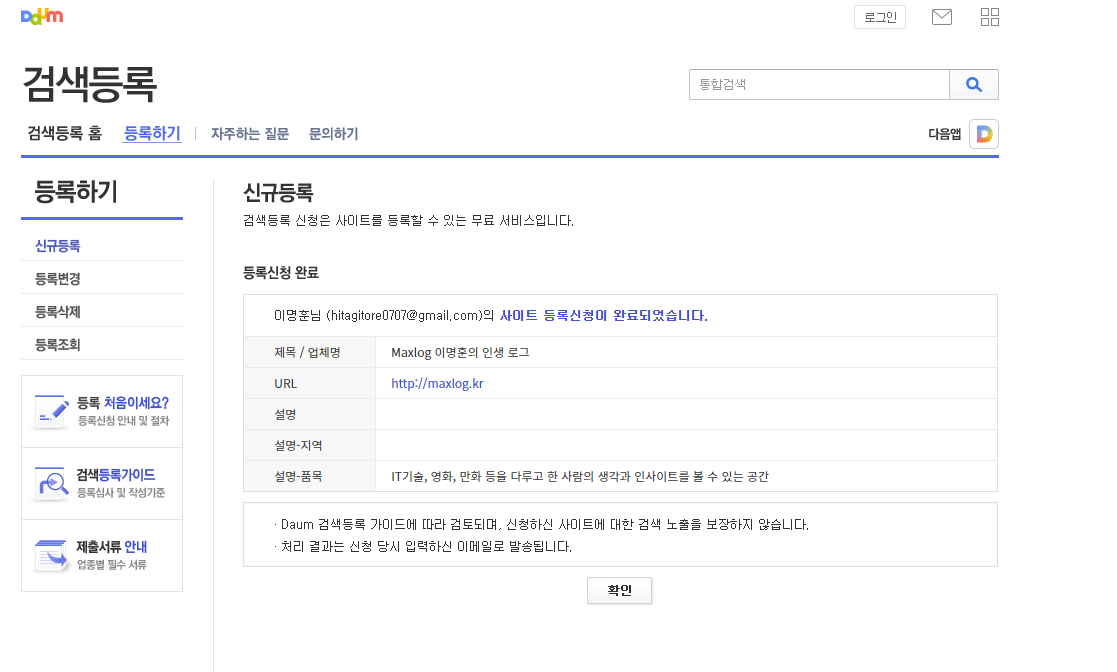Click the 설명-지역 row label

coord(298,445)
